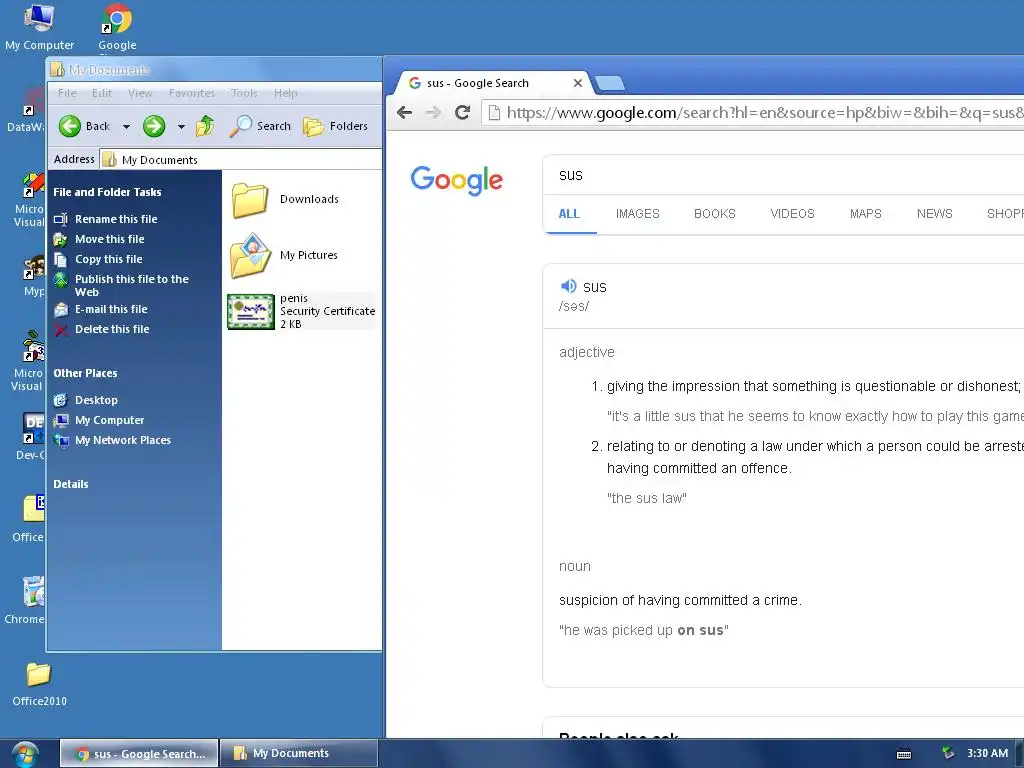The height and width of the screenshot is (768, 1024).
Task: Open Search in Explorer toolbar
Action: pyautogui.click(x=260, y=126)
